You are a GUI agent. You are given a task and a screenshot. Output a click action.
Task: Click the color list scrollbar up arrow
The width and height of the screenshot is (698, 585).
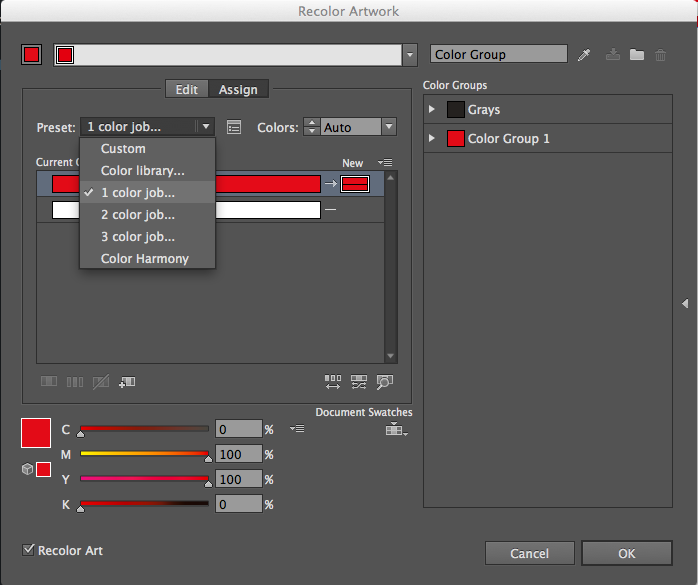tap(390, 178)
